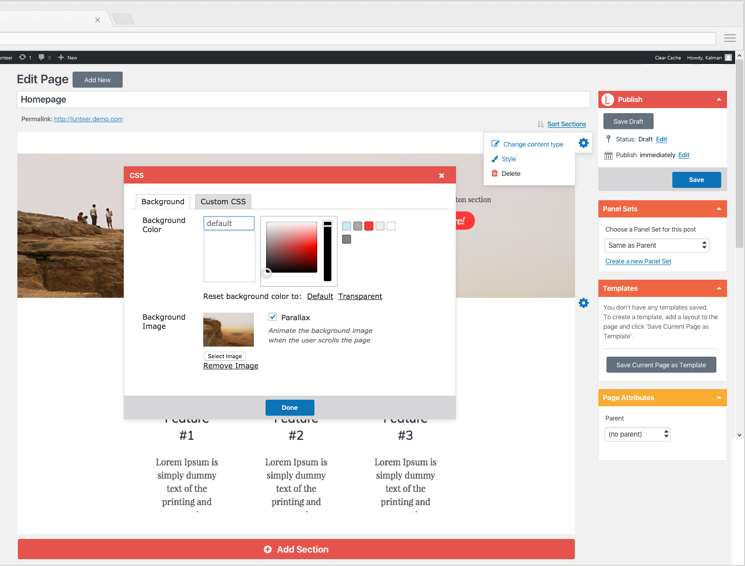Image resolution: width=745 pixels, height=566 pixels.
Task: Click the Remove Image link
Action: pyautogui.click(x=231, y=366)
